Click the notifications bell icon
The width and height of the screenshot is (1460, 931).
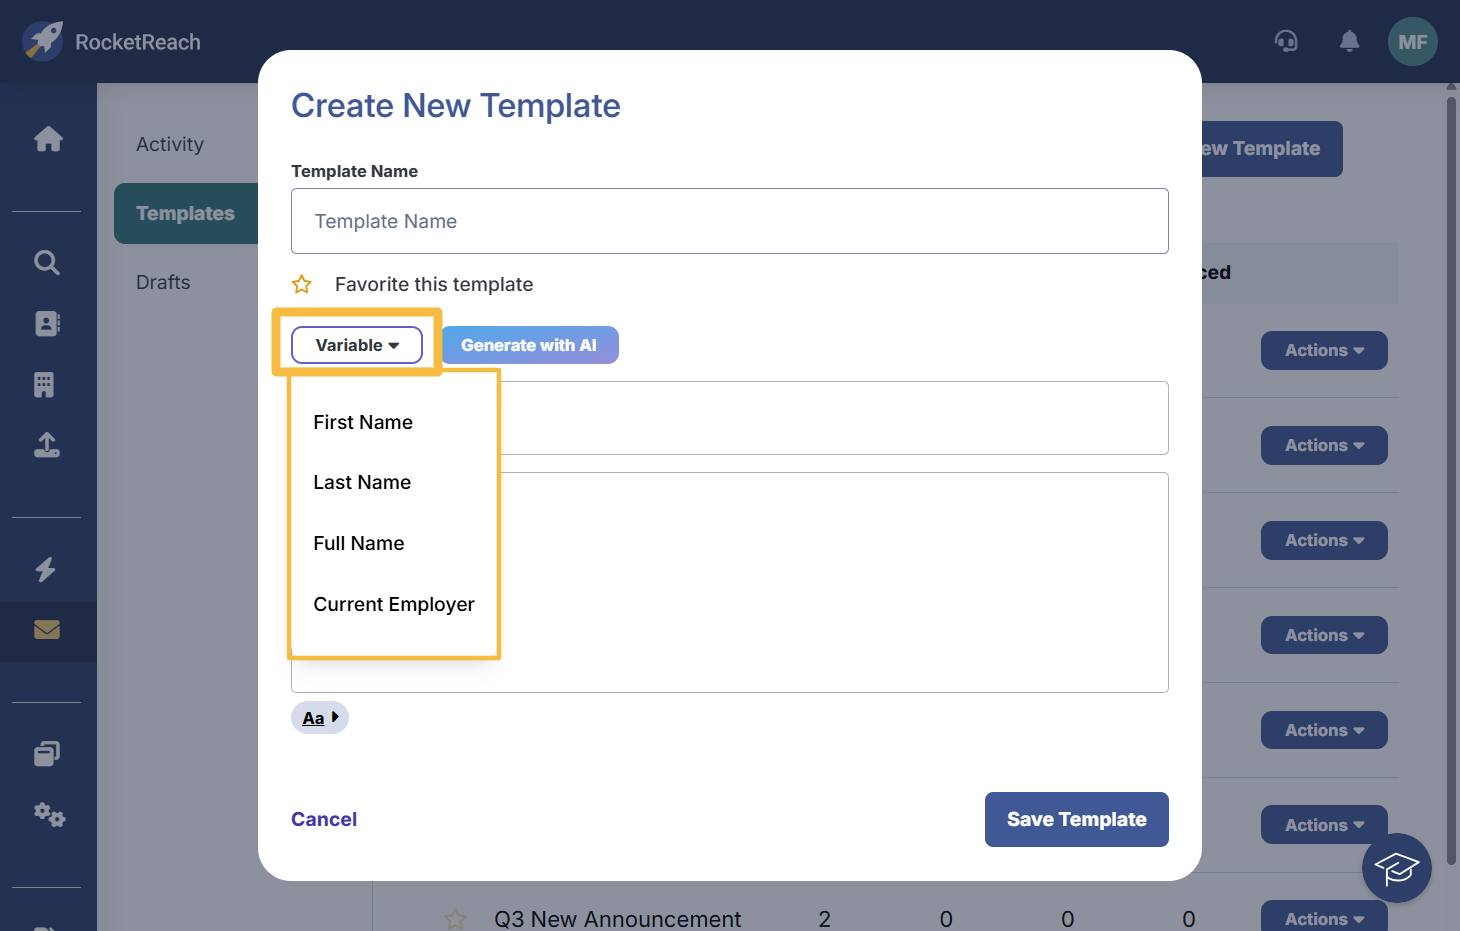pos(1349,42)
